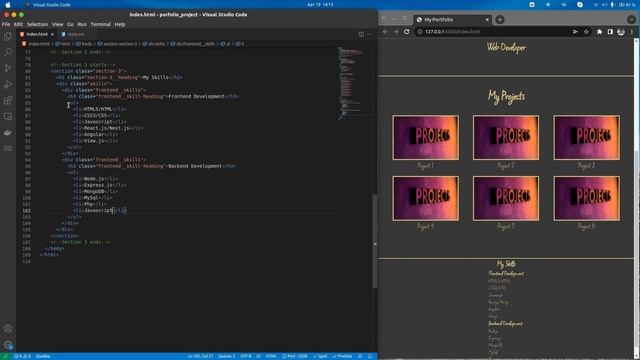Open the Terminal menu

tap(100, 24)
